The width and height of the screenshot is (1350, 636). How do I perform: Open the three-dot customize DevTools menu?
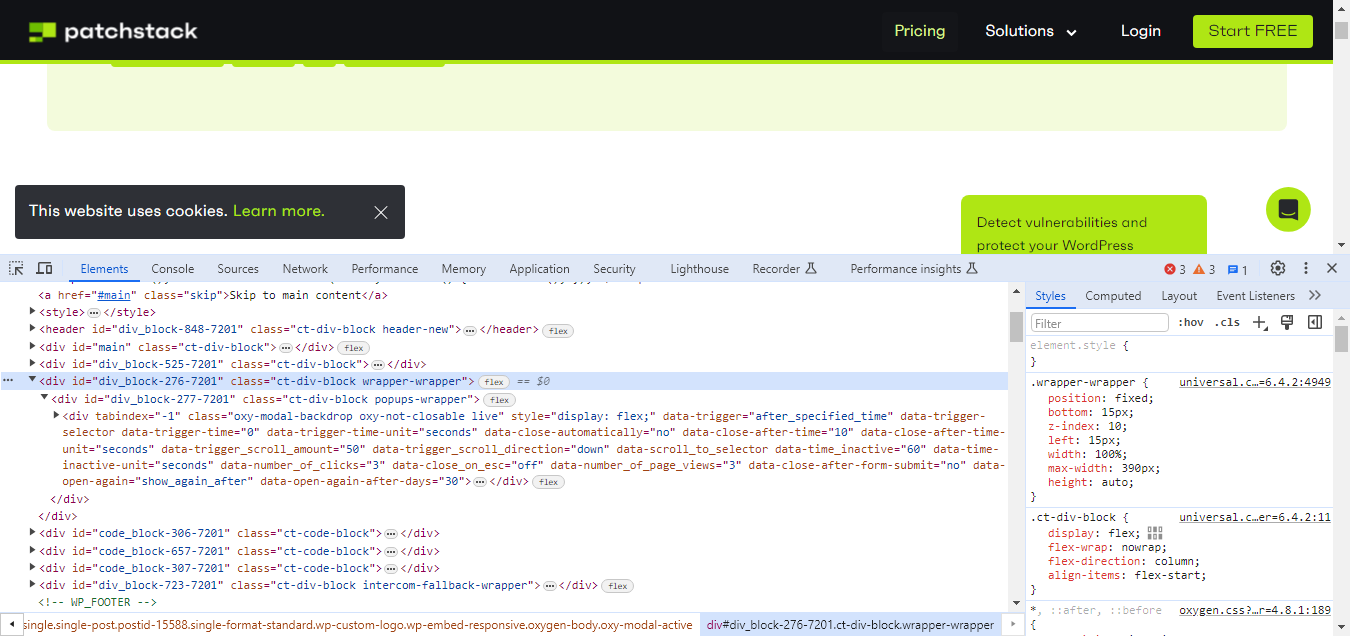coord(1306,268)
